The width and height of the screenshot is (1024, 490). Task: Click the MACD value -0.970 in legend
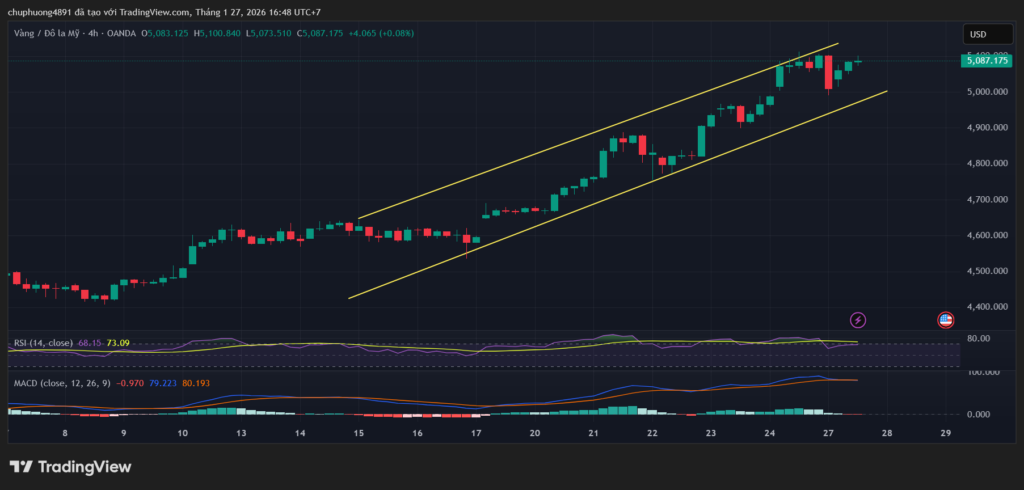coord(130,382)
